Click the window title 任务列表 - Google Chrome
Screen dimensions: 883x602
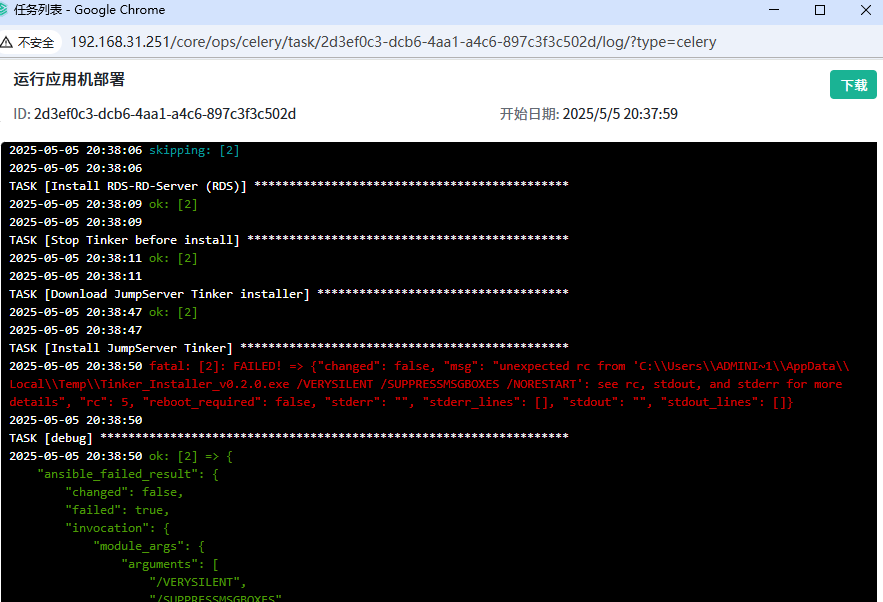(90, 10)
